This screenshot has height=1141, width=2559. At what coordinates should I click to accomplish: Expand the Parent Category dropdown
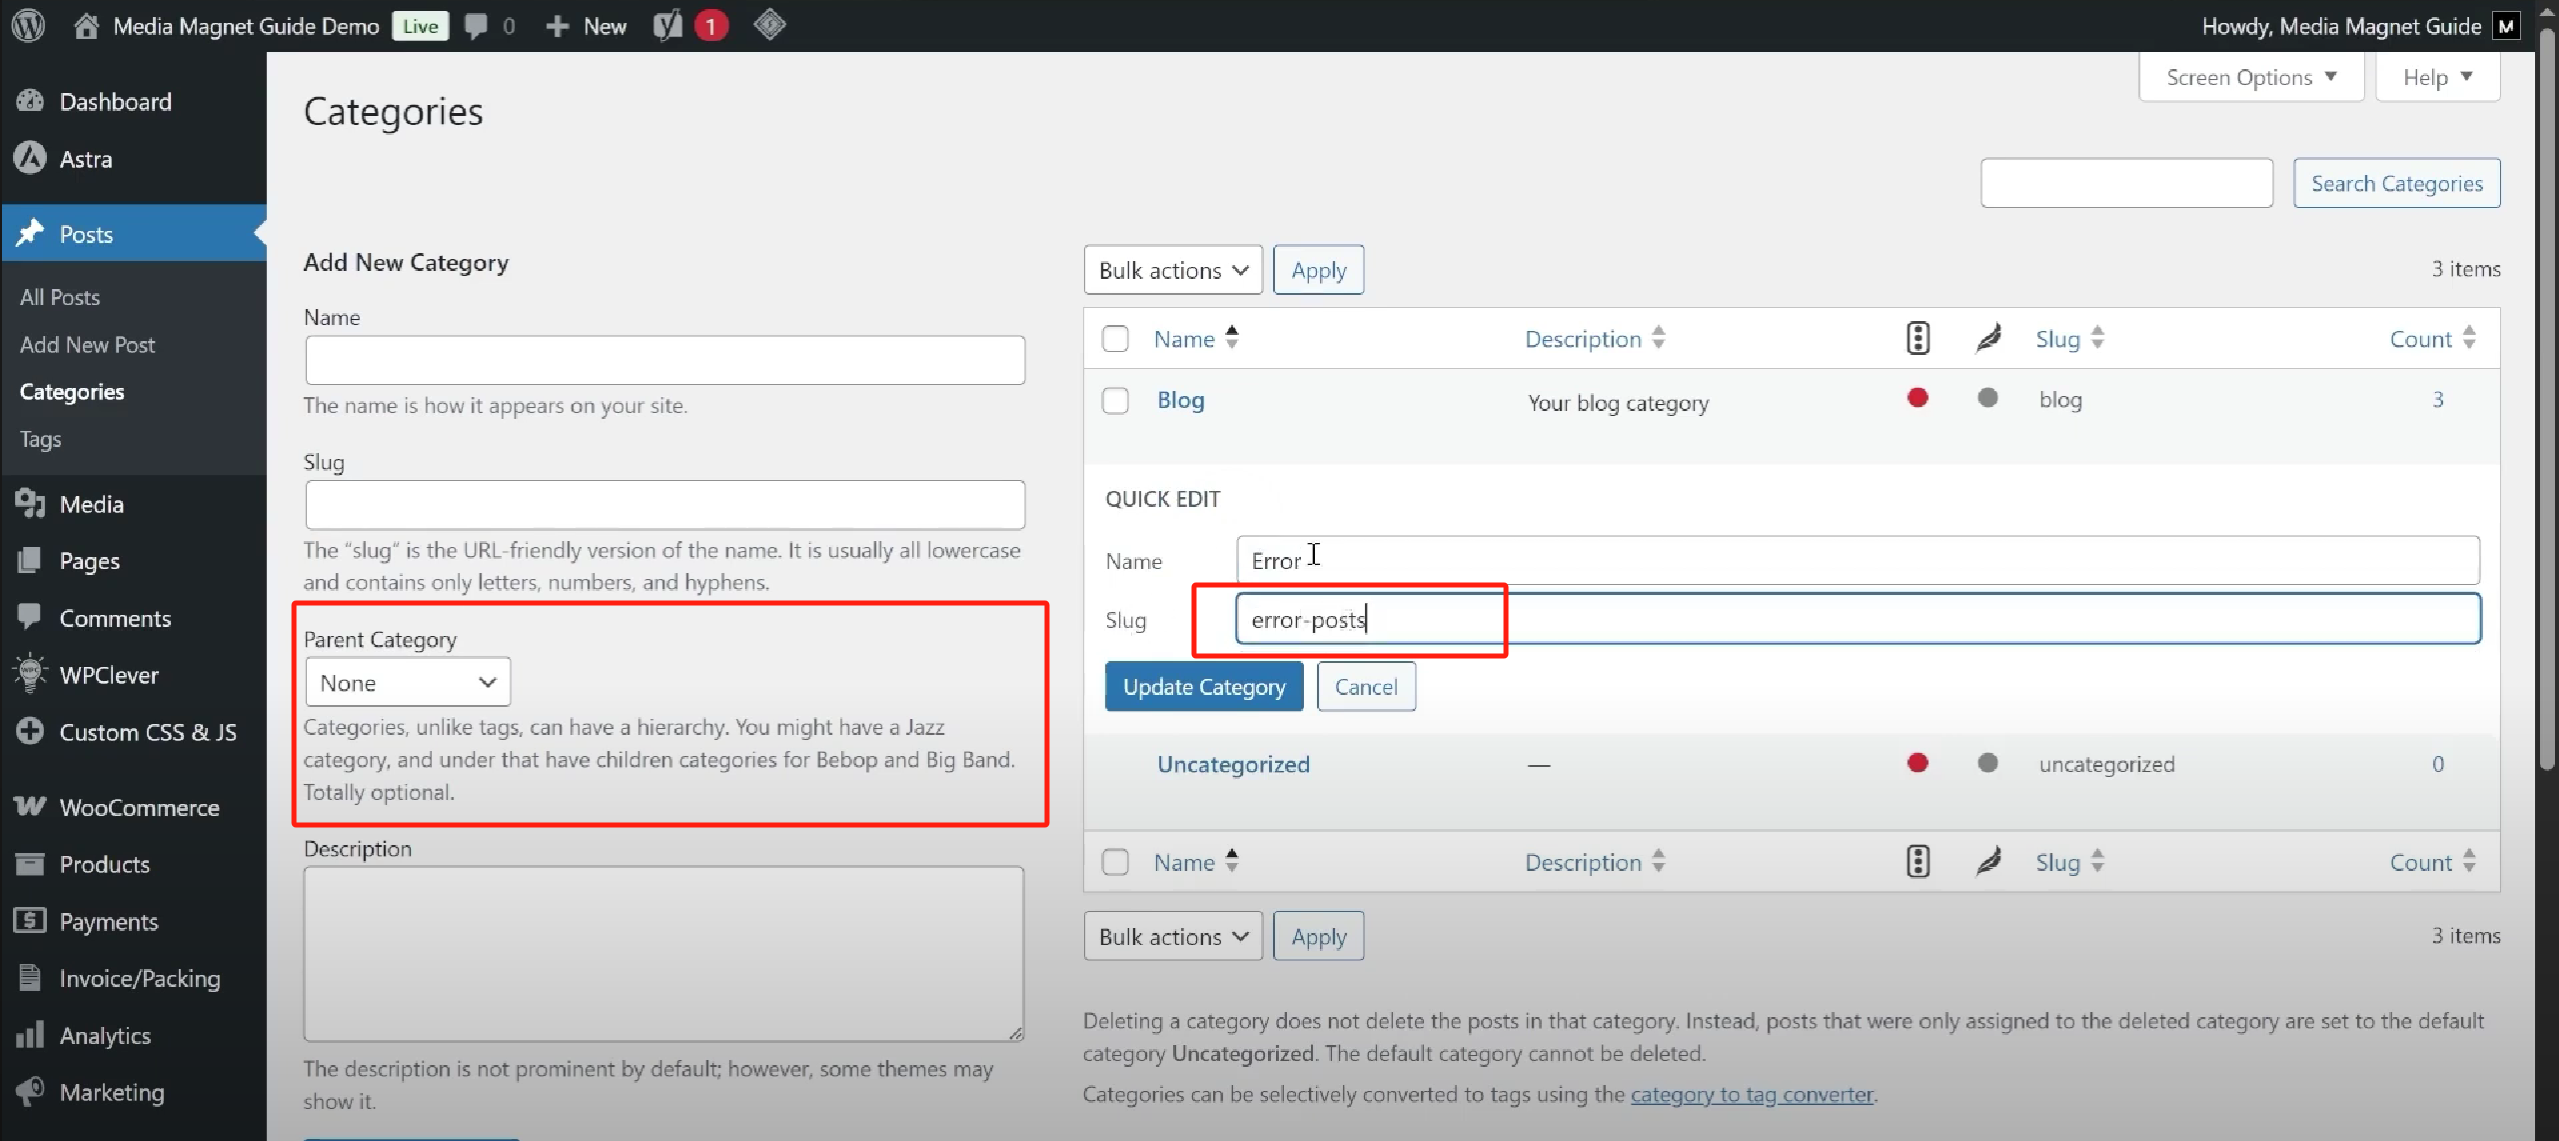pos(407,683)
